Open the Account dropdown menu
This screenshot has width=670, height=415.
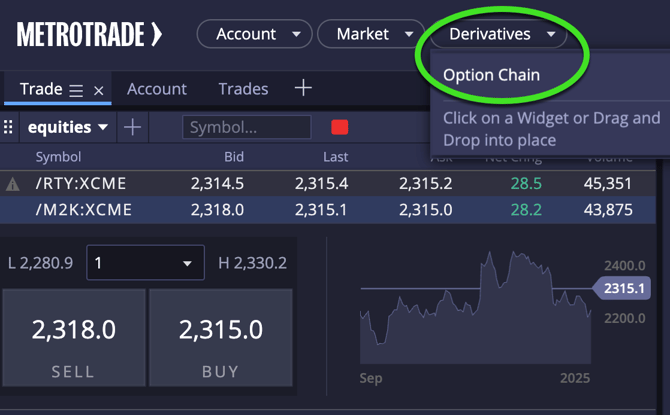pyautogui.click(x=255, y=34)
